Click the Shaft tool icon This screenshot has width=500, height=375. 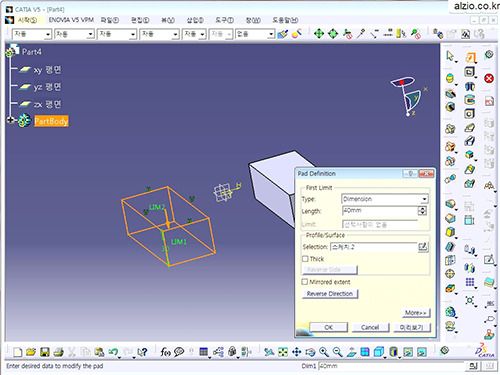pos(469,87)
